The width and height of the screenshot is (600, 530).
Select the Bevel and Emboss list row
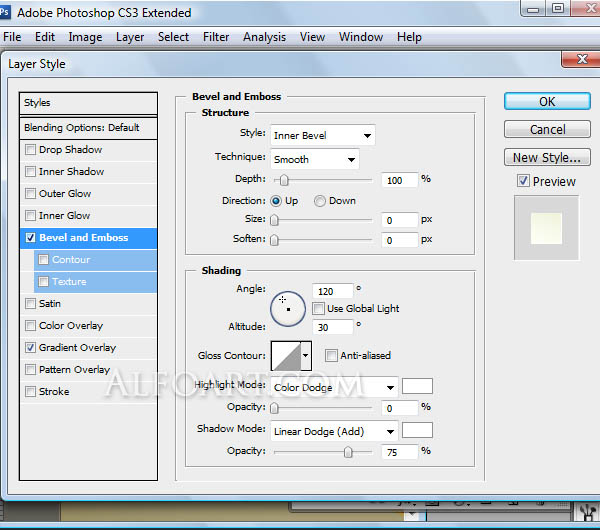pyautogui.click(x=88, y=238)
